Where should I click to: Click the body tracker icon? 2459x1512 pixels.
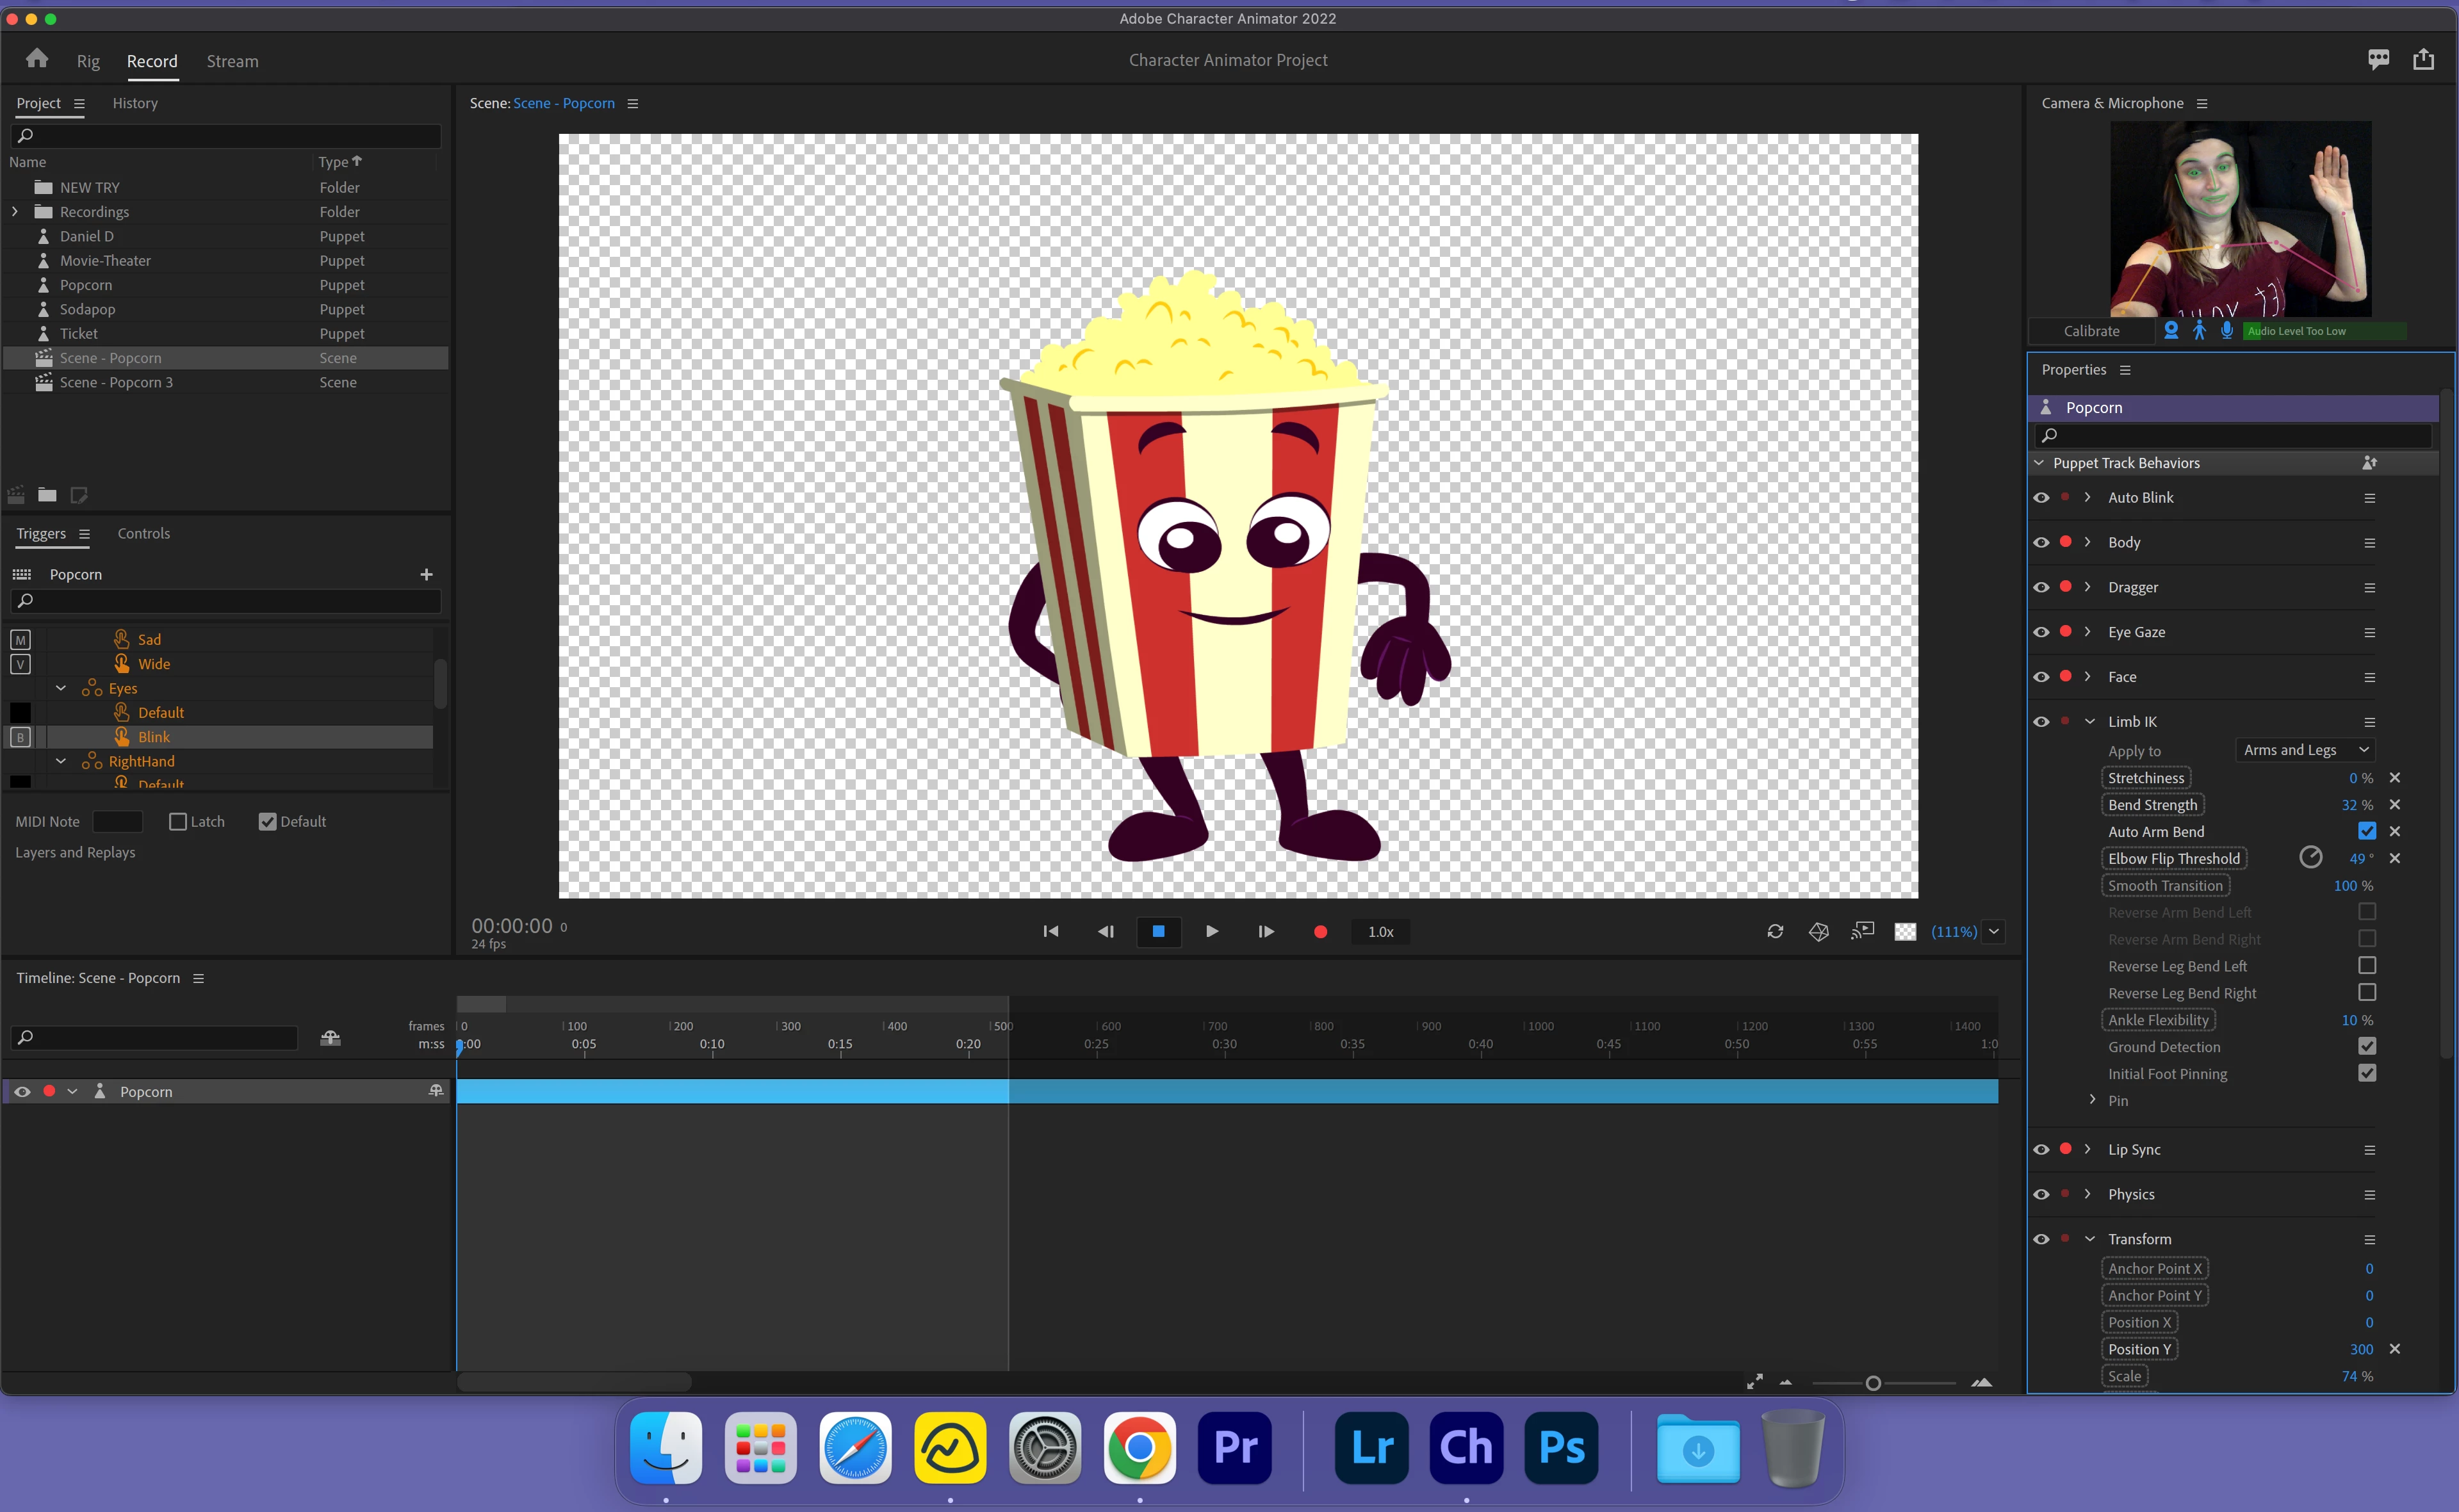(x=2199, y=330)
